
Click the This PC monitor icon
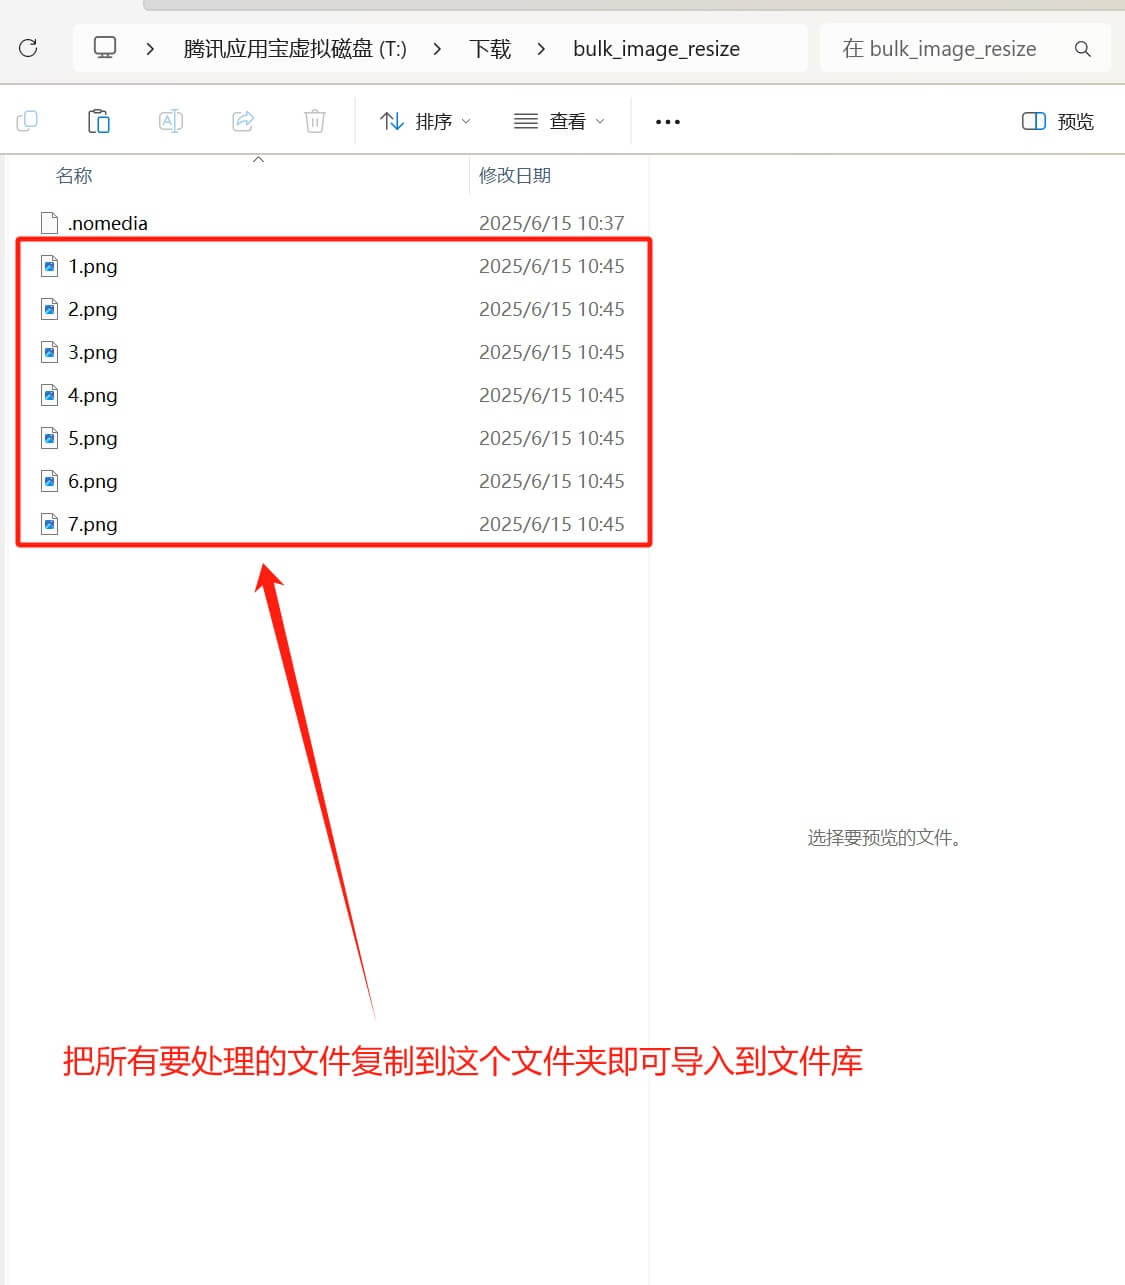click(105, 48)
